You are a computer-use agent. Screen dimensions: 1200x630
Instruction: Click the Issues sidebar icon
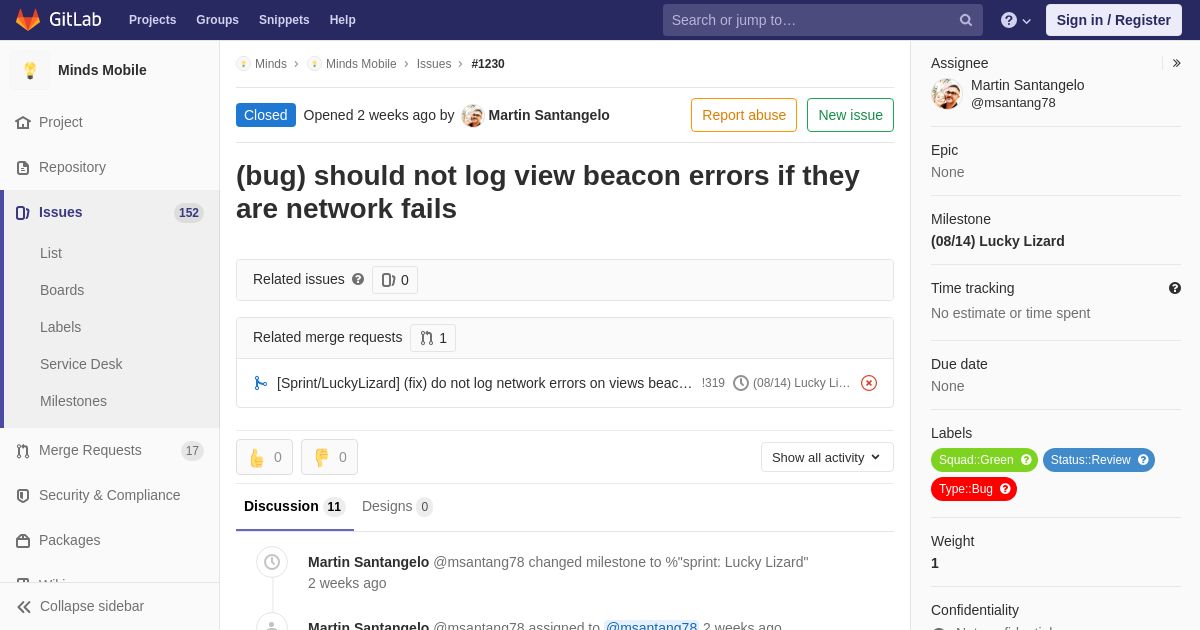23,213
